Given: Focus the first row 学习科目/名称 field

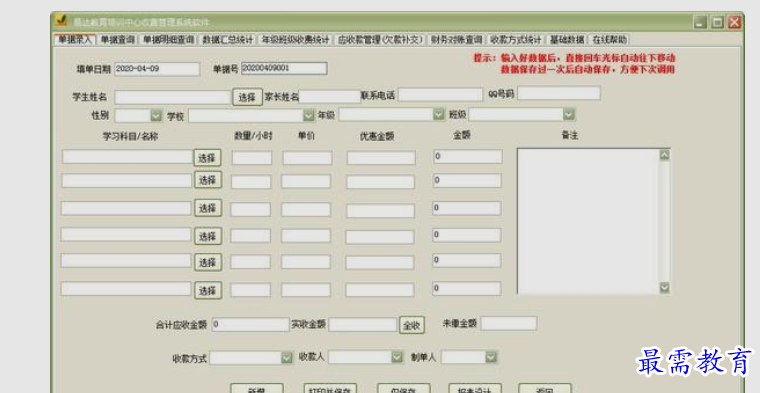Looking at the screenshot, I should click(127, 157).
